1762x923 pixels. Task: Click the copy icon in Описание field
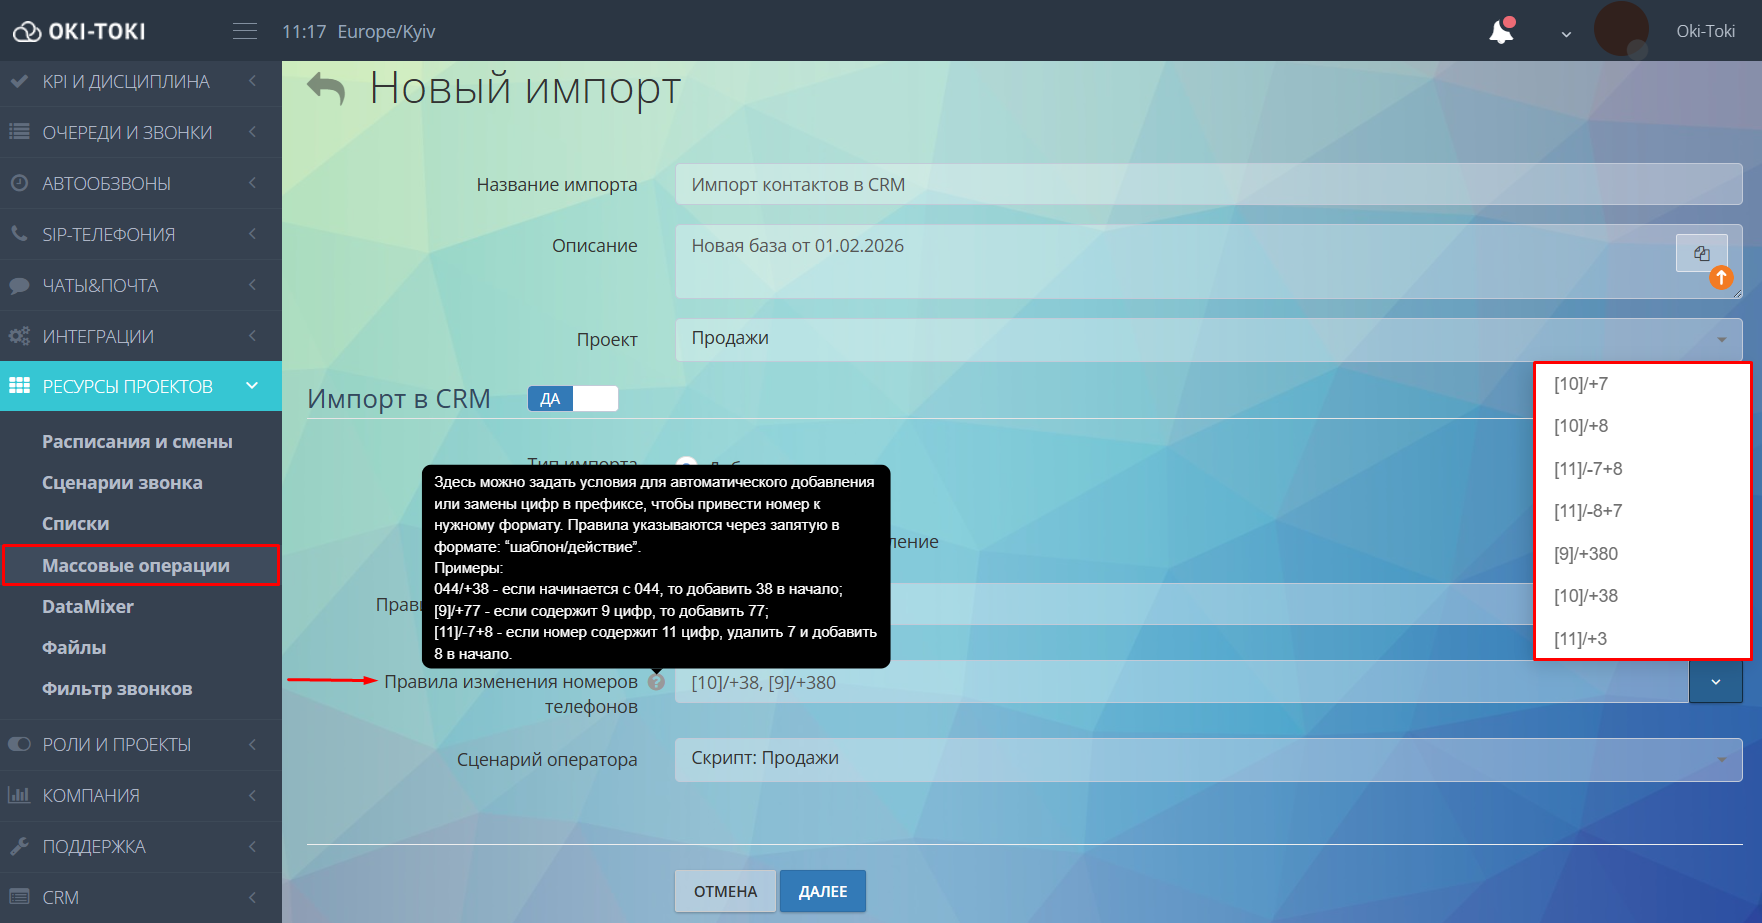coord(1702,253)
